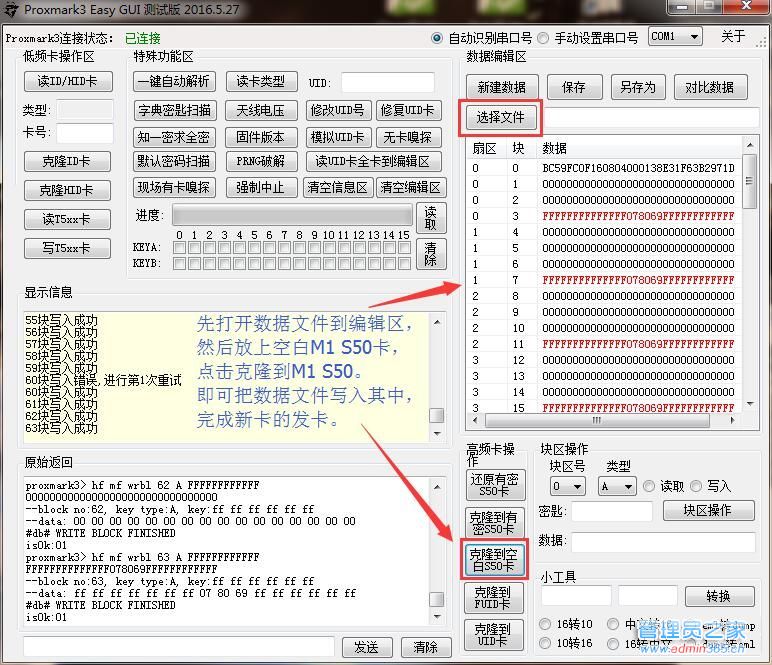Select the 读取 read radio button
772x665 pixels.
pos(649,486)
